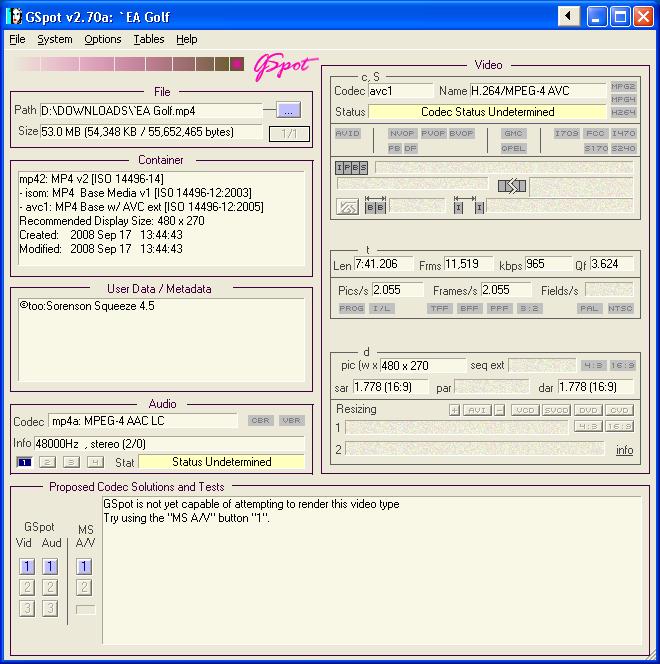Click the PROG scan indicator
The width and height of the screenshot is (660, 664).
[x=351, y=308]
